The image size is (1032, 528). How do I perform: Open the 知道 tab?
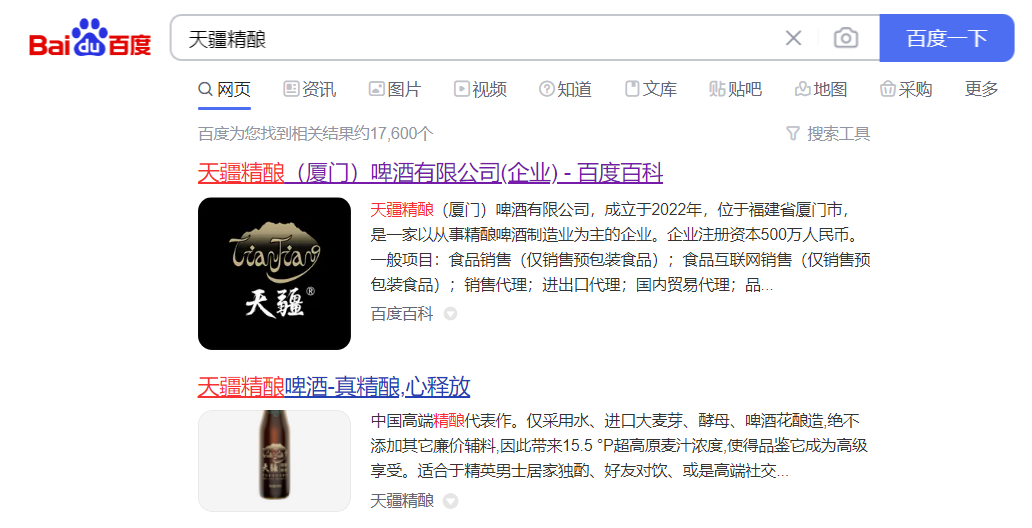point(565,89)
